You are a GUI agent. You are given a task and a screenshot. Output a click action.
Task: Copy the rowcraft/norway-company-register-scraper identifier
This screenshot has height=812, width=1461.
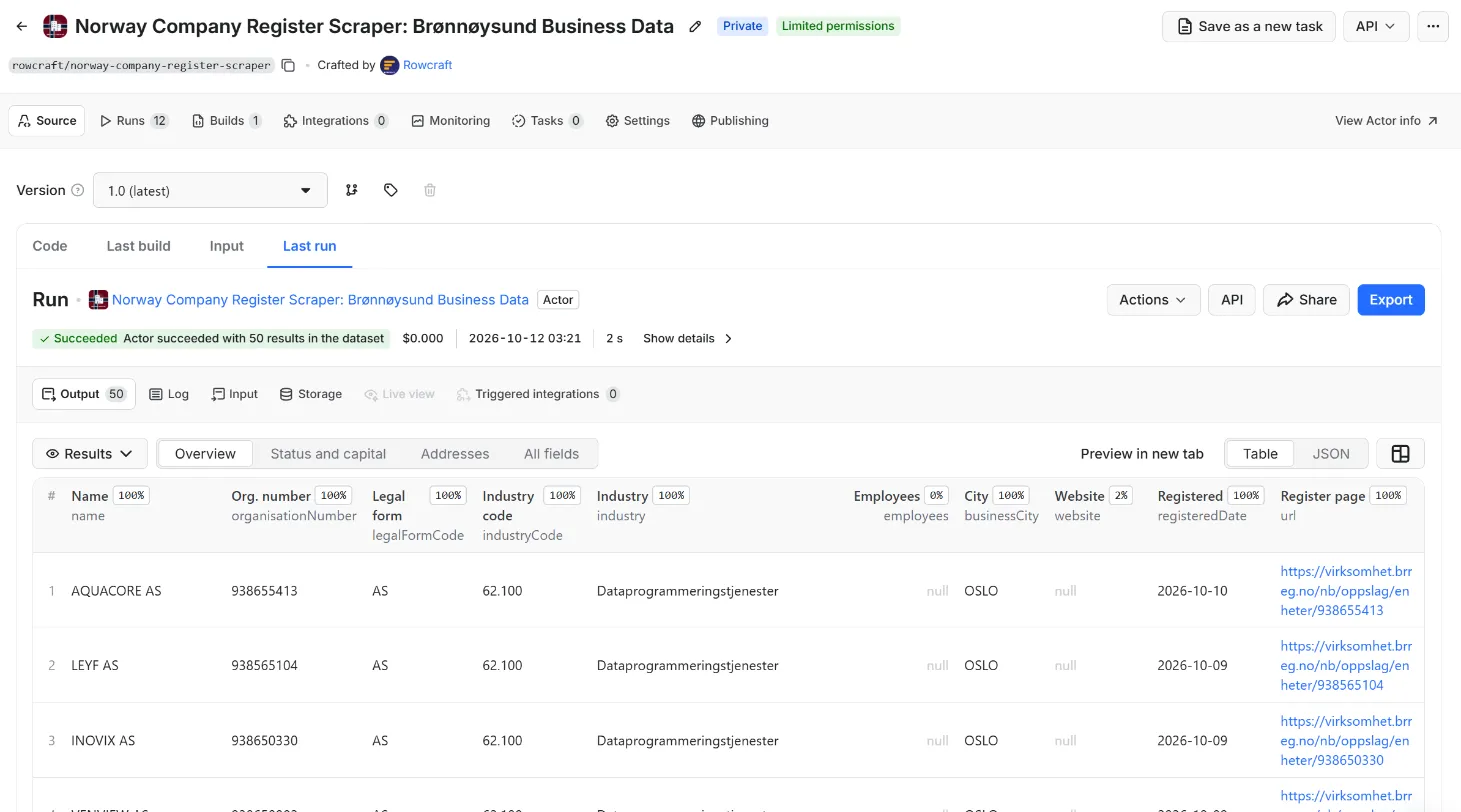pyautogui.click(x=288, y=65)
